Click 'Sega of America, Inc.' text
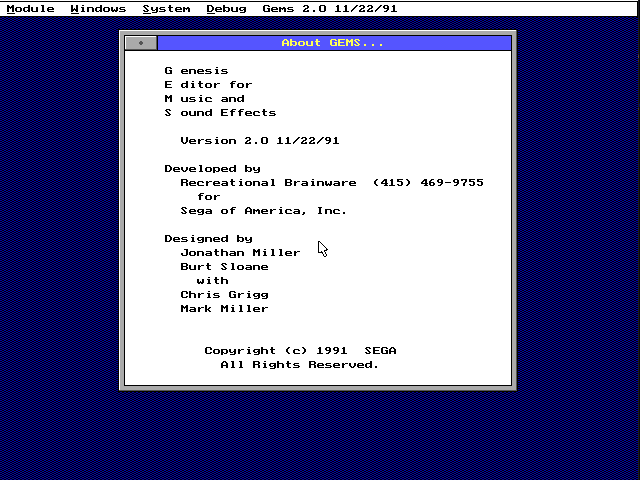Viewport: 640px width, 480px height. pos(264,211)
